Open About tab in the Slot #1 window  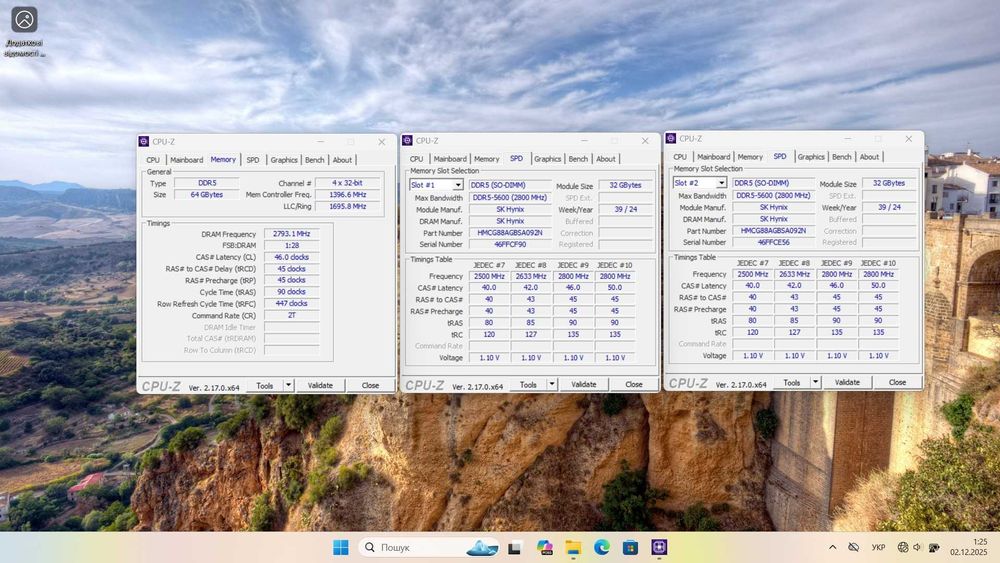point(605,159)
